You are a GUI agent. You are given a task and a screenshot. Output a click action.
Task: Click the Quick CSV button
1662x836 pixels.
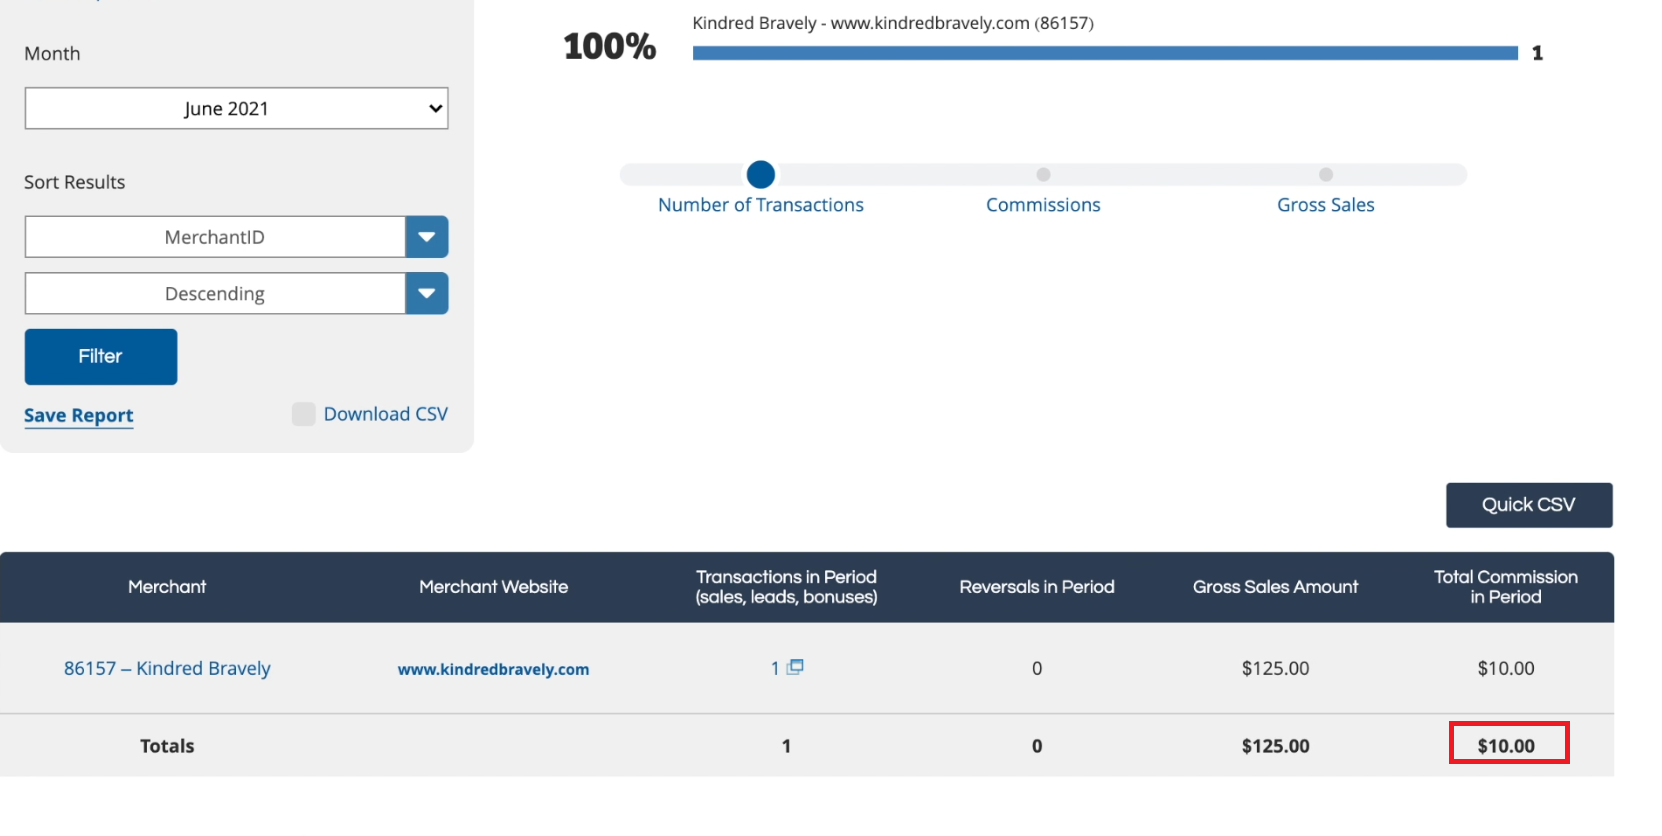(x=1529, y=505)
